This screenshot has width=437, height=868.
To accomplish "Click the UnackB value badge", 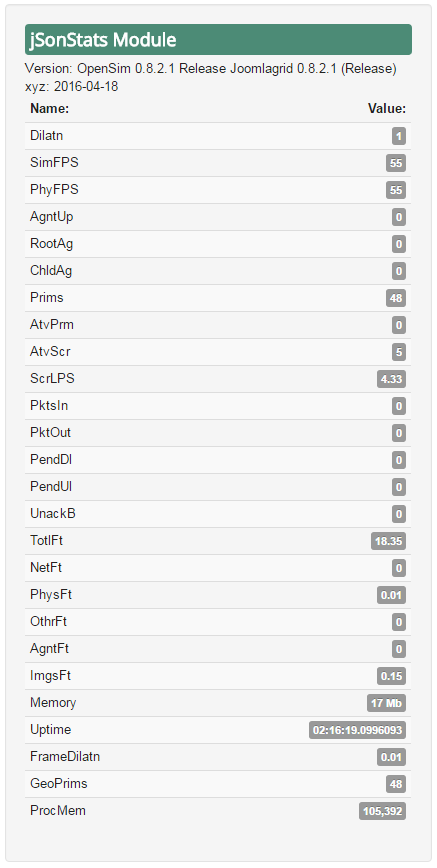I will click(399, 514).
